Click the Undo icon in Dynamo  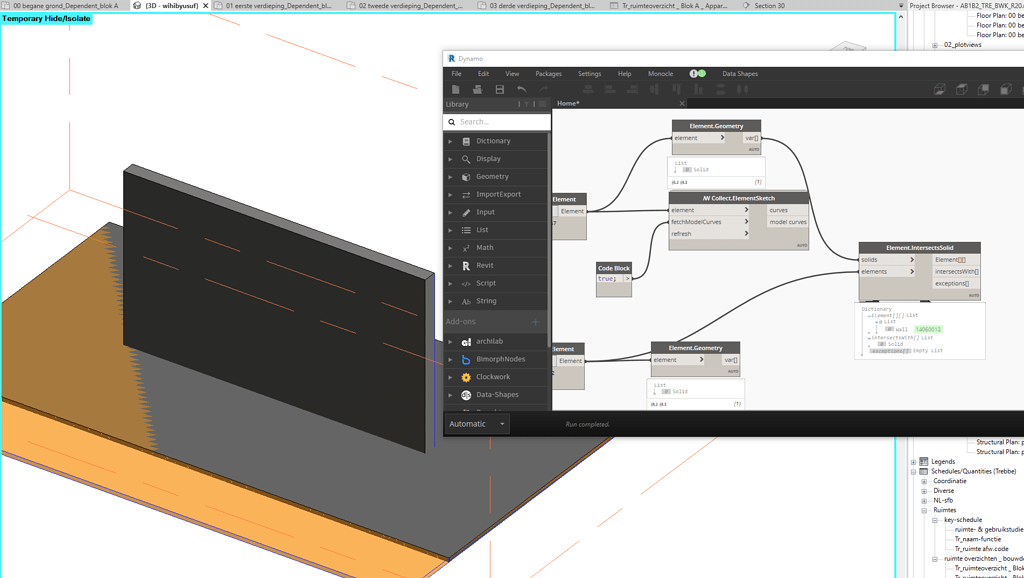click(520, 89)
